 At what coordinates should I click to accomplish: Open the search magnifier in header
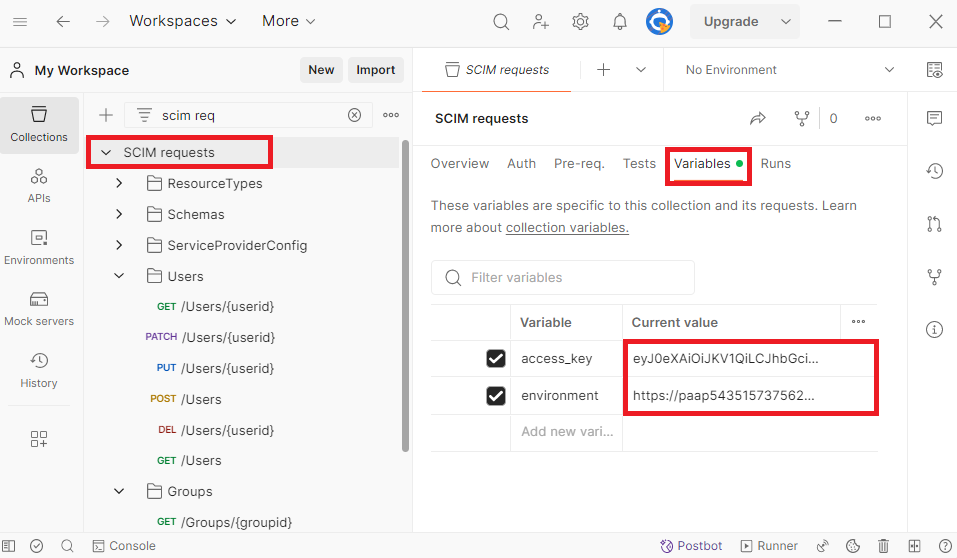[x=501, y=22]
